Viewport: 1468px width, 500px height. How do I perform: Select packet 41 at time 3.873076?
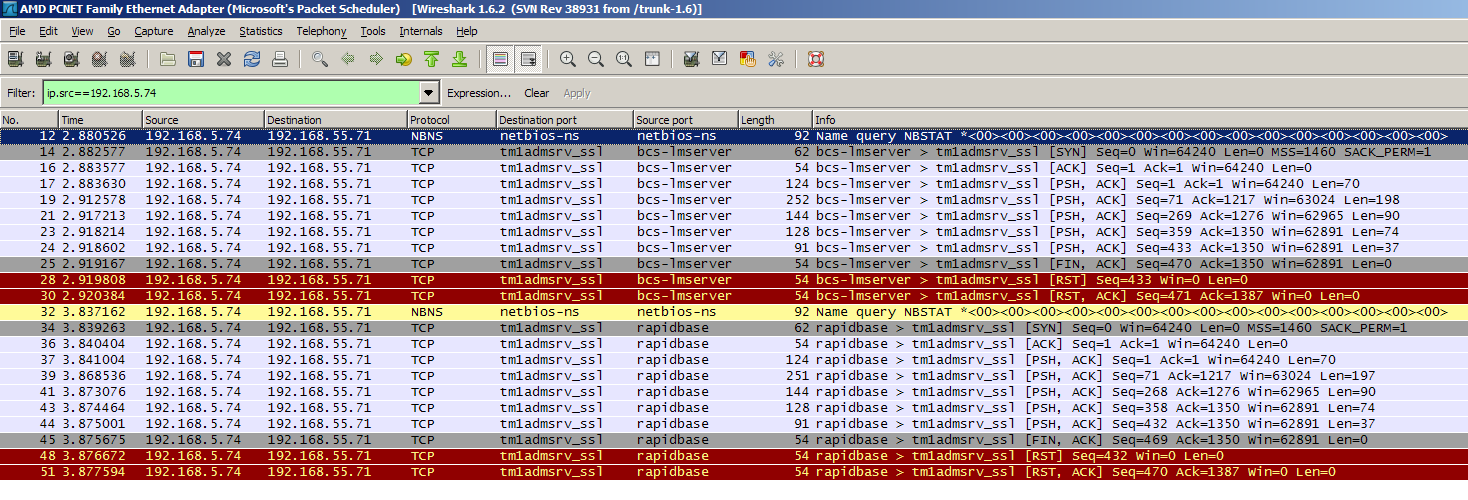point(734,392)
